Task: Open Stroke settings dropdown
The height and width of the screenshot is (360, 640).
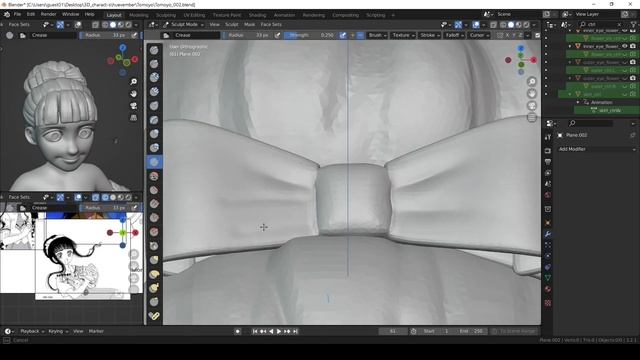Action: point(429,36)
